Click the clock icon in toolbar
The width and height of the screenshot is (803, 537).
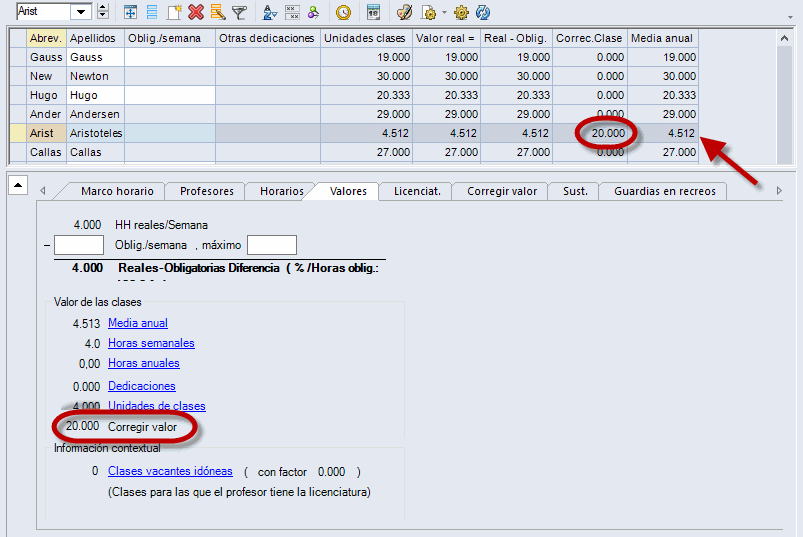(343, 12)
